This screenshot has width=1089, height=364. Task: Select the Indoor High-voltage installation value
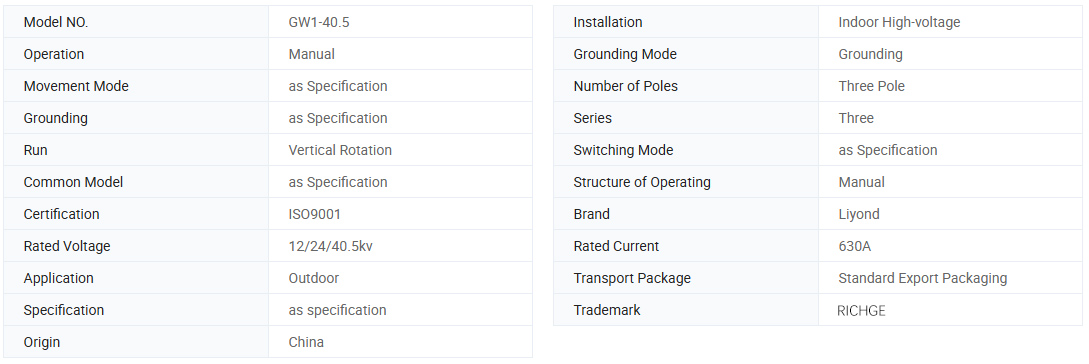point(899,22)
